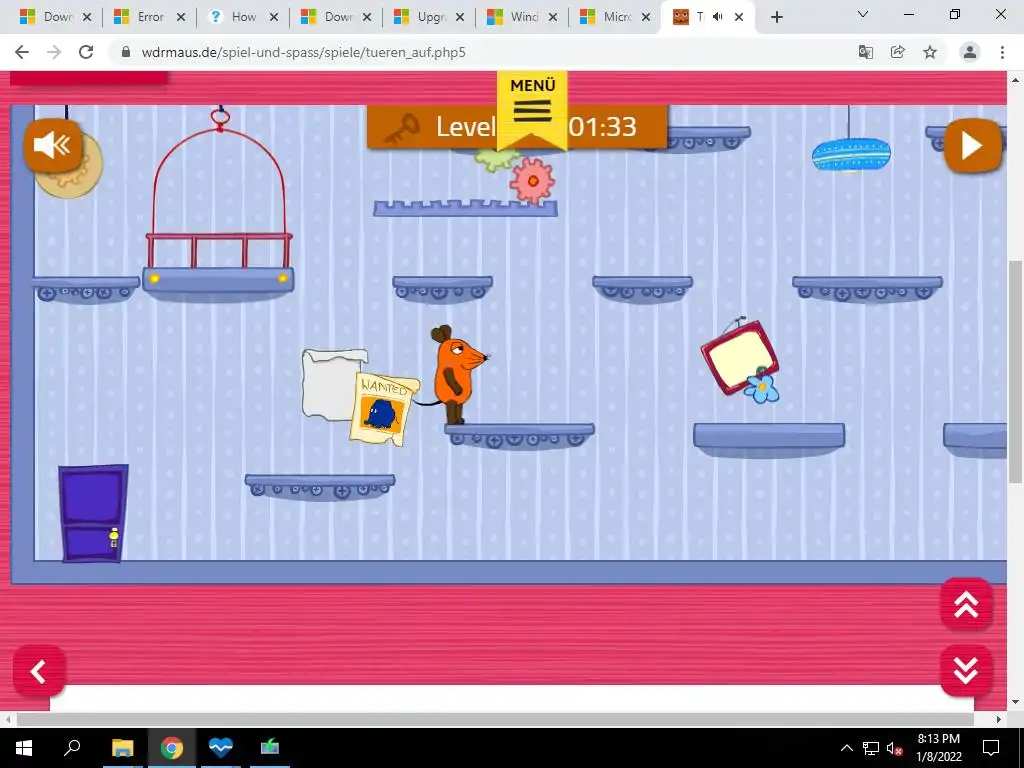Click the blank white paper sheet
1024x768 pixels.
332,384
